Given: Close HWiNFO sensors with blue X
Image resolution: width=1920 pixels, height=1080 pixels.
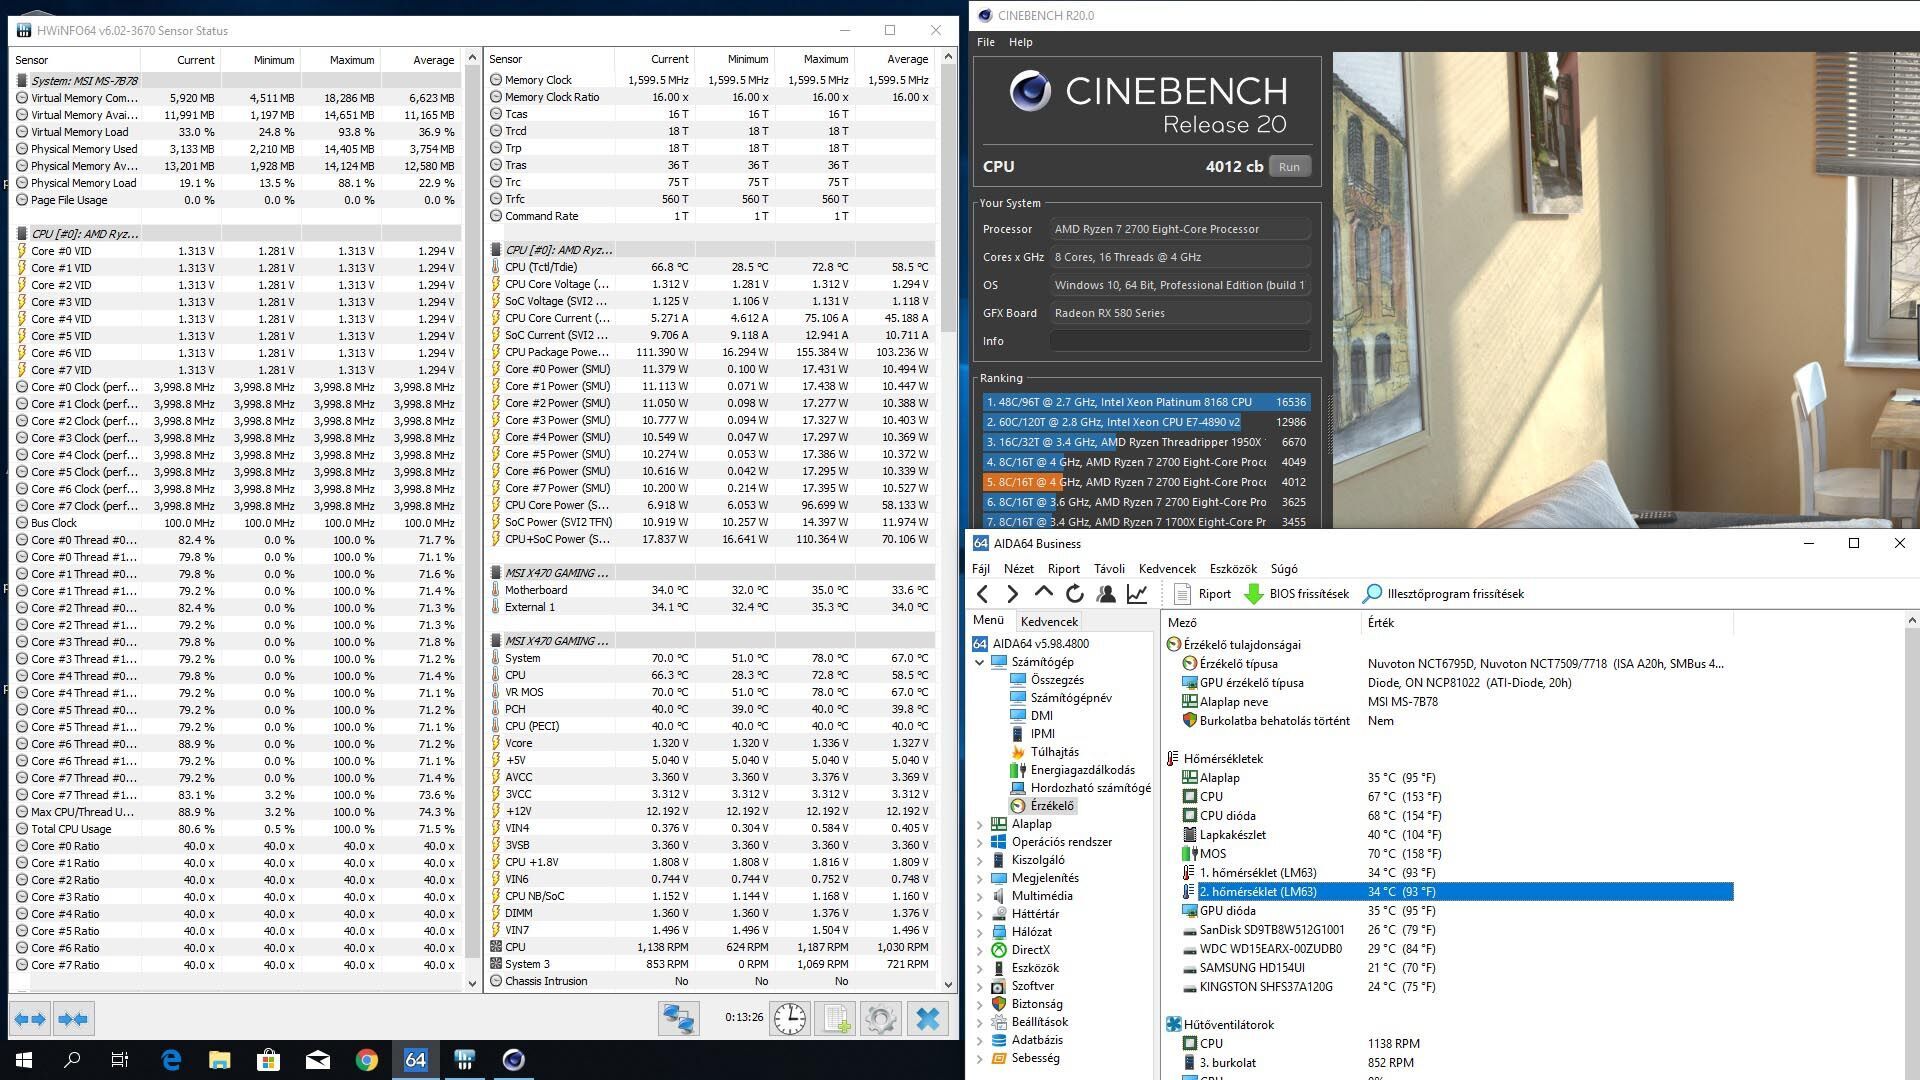Looking at the screenshot, I should [x=928, y=1019].
